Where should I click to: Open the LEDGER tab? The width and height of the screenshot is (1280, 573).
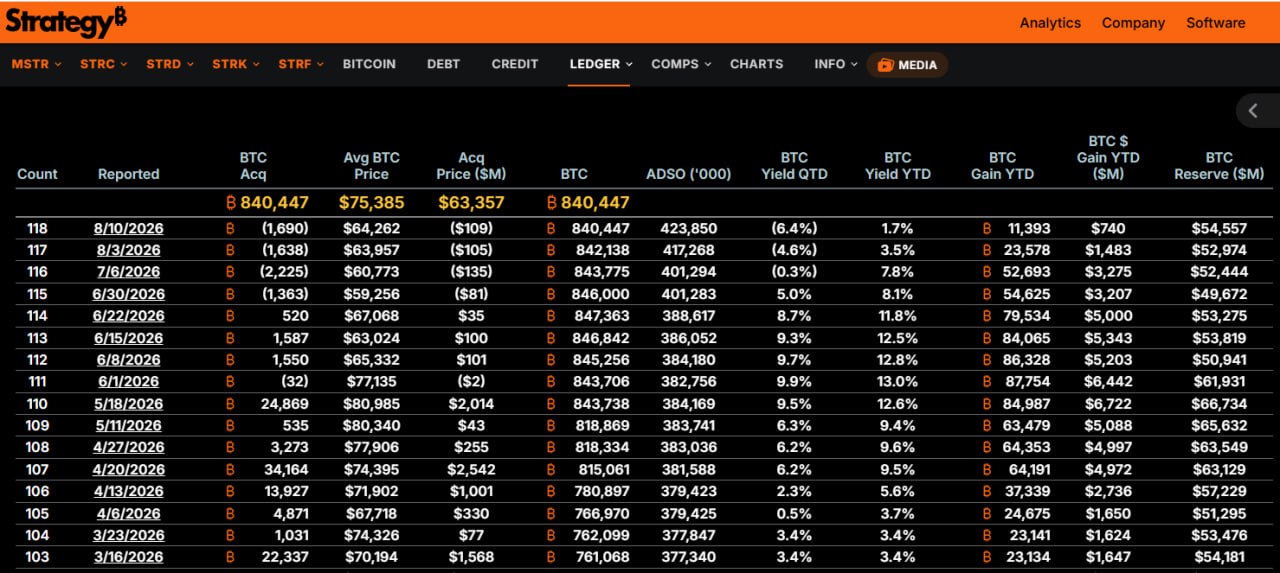600,64
